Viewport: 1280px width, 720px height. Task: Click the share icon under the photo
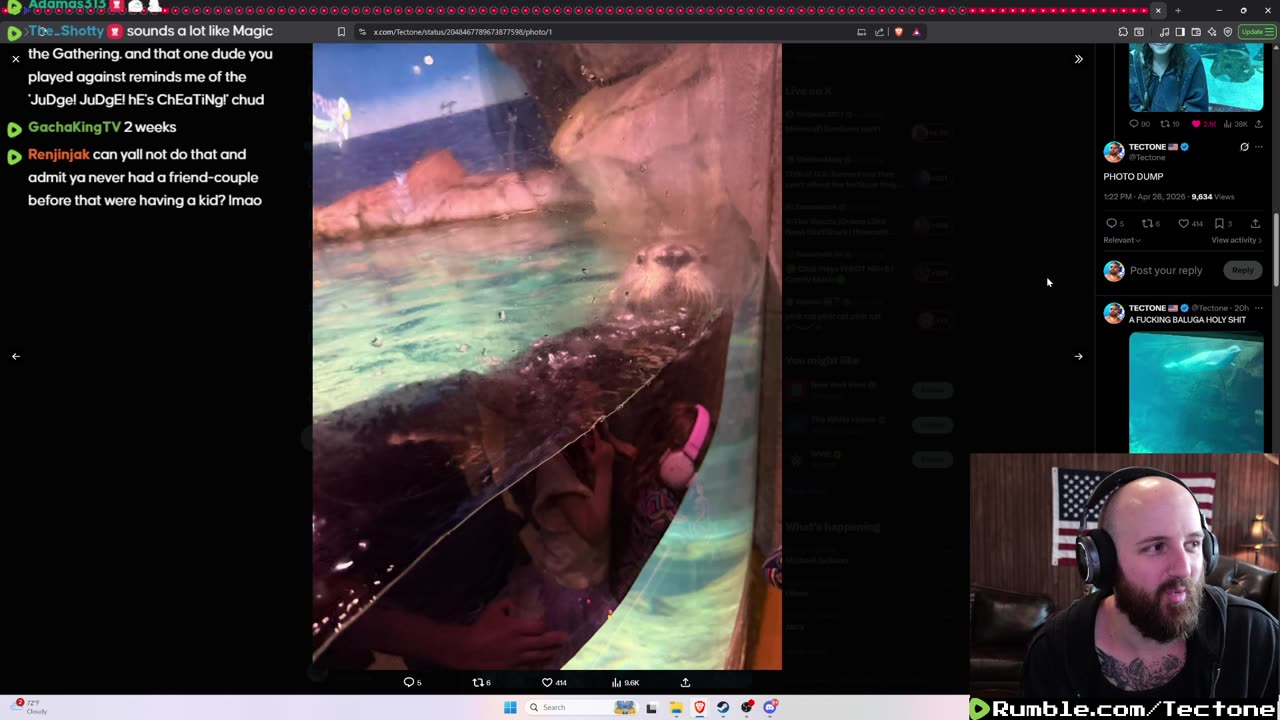point(685,682)
